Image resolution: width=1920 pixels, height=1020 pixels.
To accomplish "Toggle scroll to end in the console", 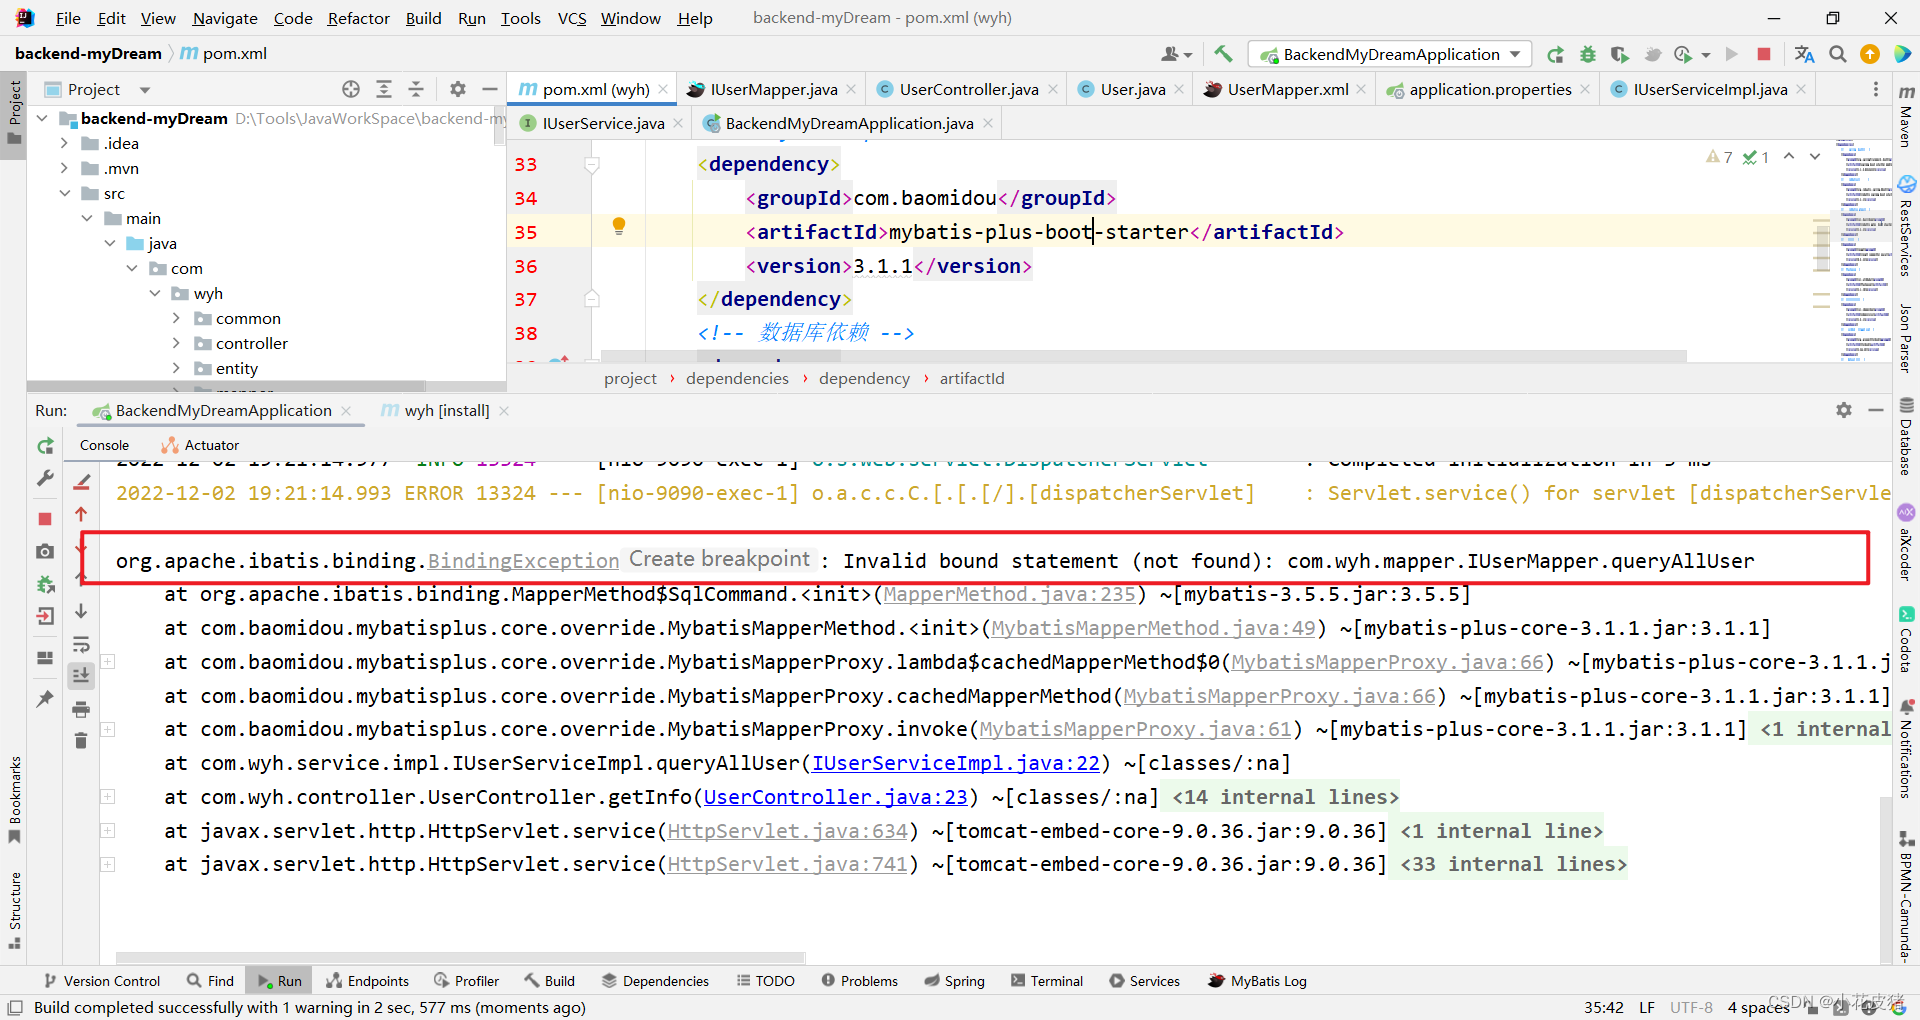I will click(x=82, y=676).
